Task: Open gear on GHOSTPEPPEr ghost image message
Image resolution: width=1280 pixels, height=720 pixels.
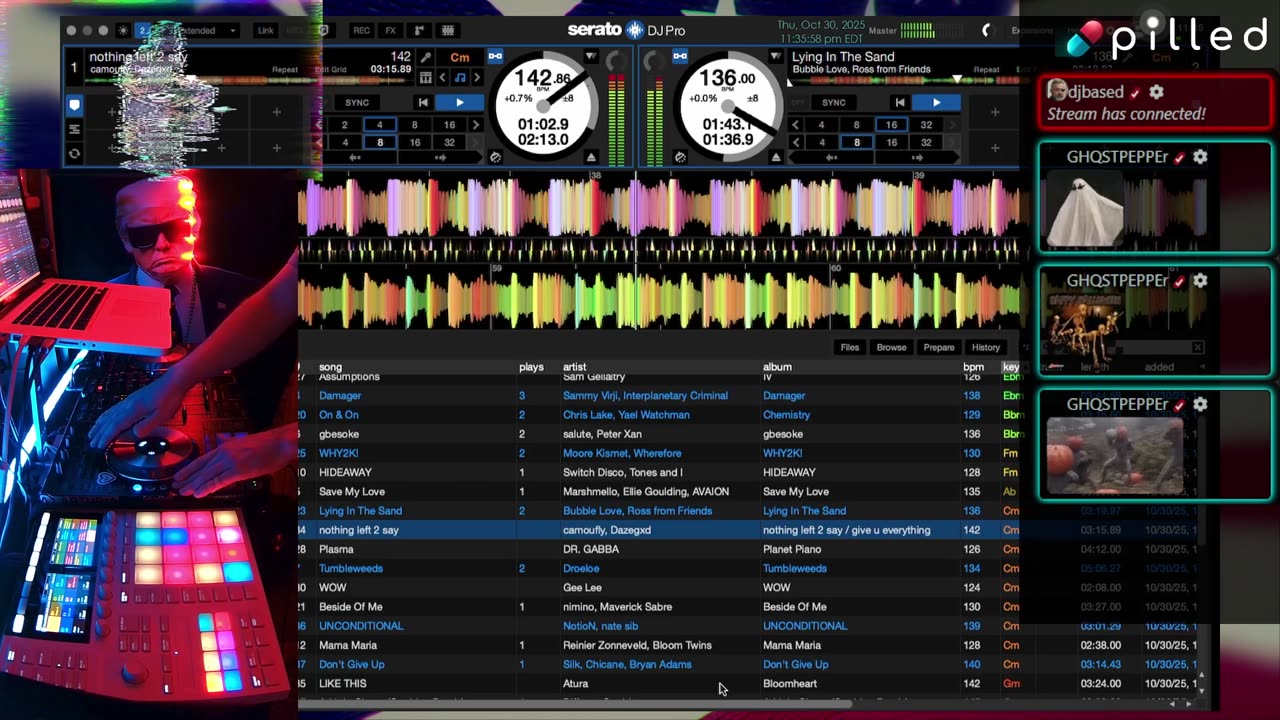Action: click(1200, 157)
